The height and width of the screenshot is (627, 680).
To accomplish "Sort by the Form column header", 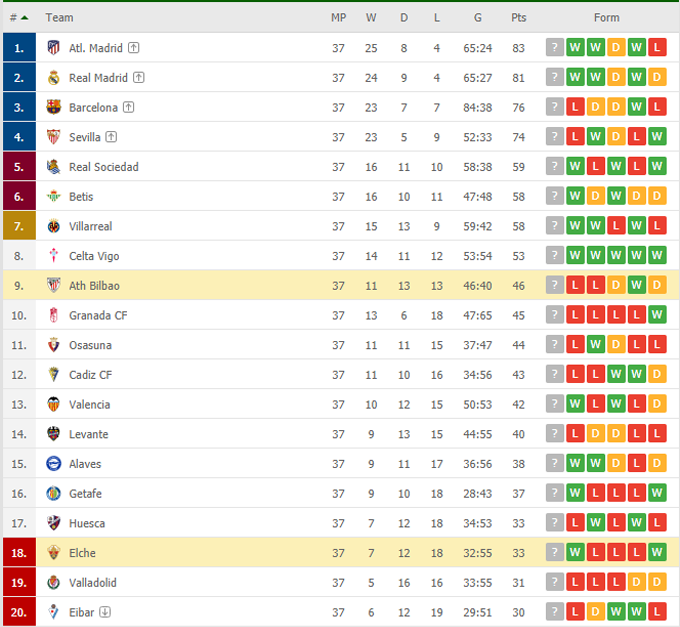I will pos(606,18).
